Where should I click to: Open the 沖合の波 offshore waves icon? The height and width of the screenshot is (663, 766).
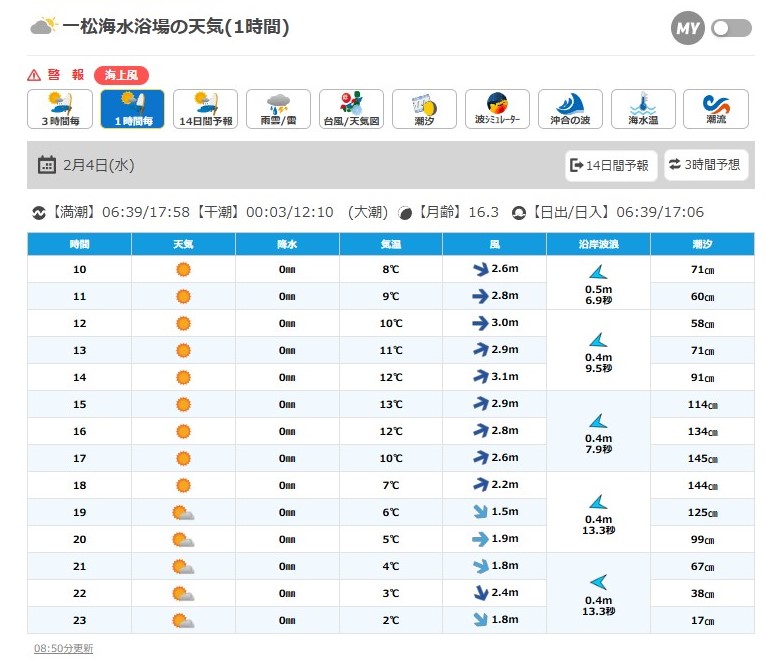coord(570,109)
